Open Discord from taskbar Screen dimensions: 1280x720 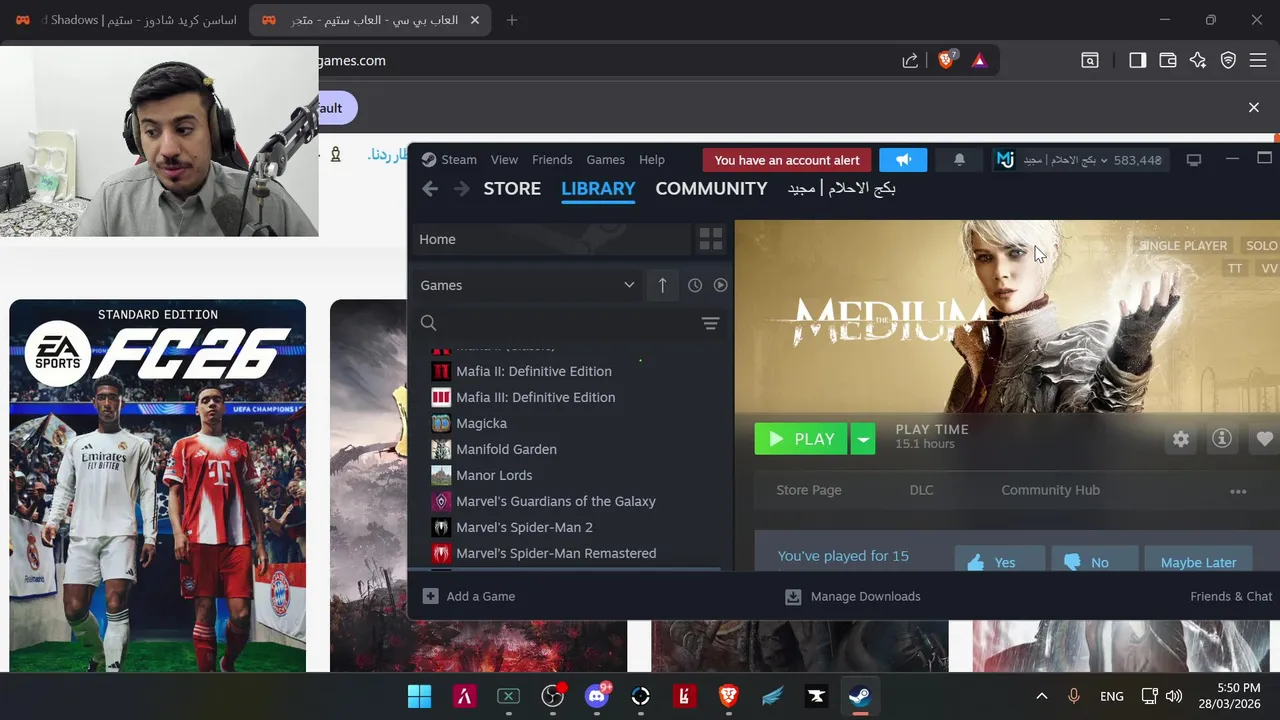[x=597, y=696]
